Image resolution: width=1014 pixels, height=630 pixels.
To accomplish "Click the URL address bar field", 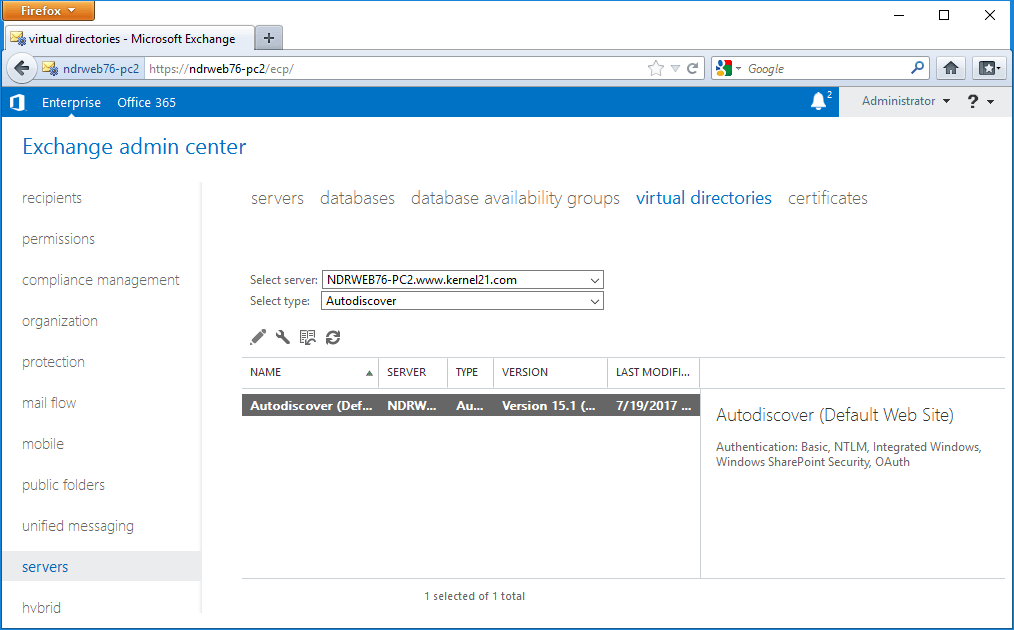I will coord(394,69).
